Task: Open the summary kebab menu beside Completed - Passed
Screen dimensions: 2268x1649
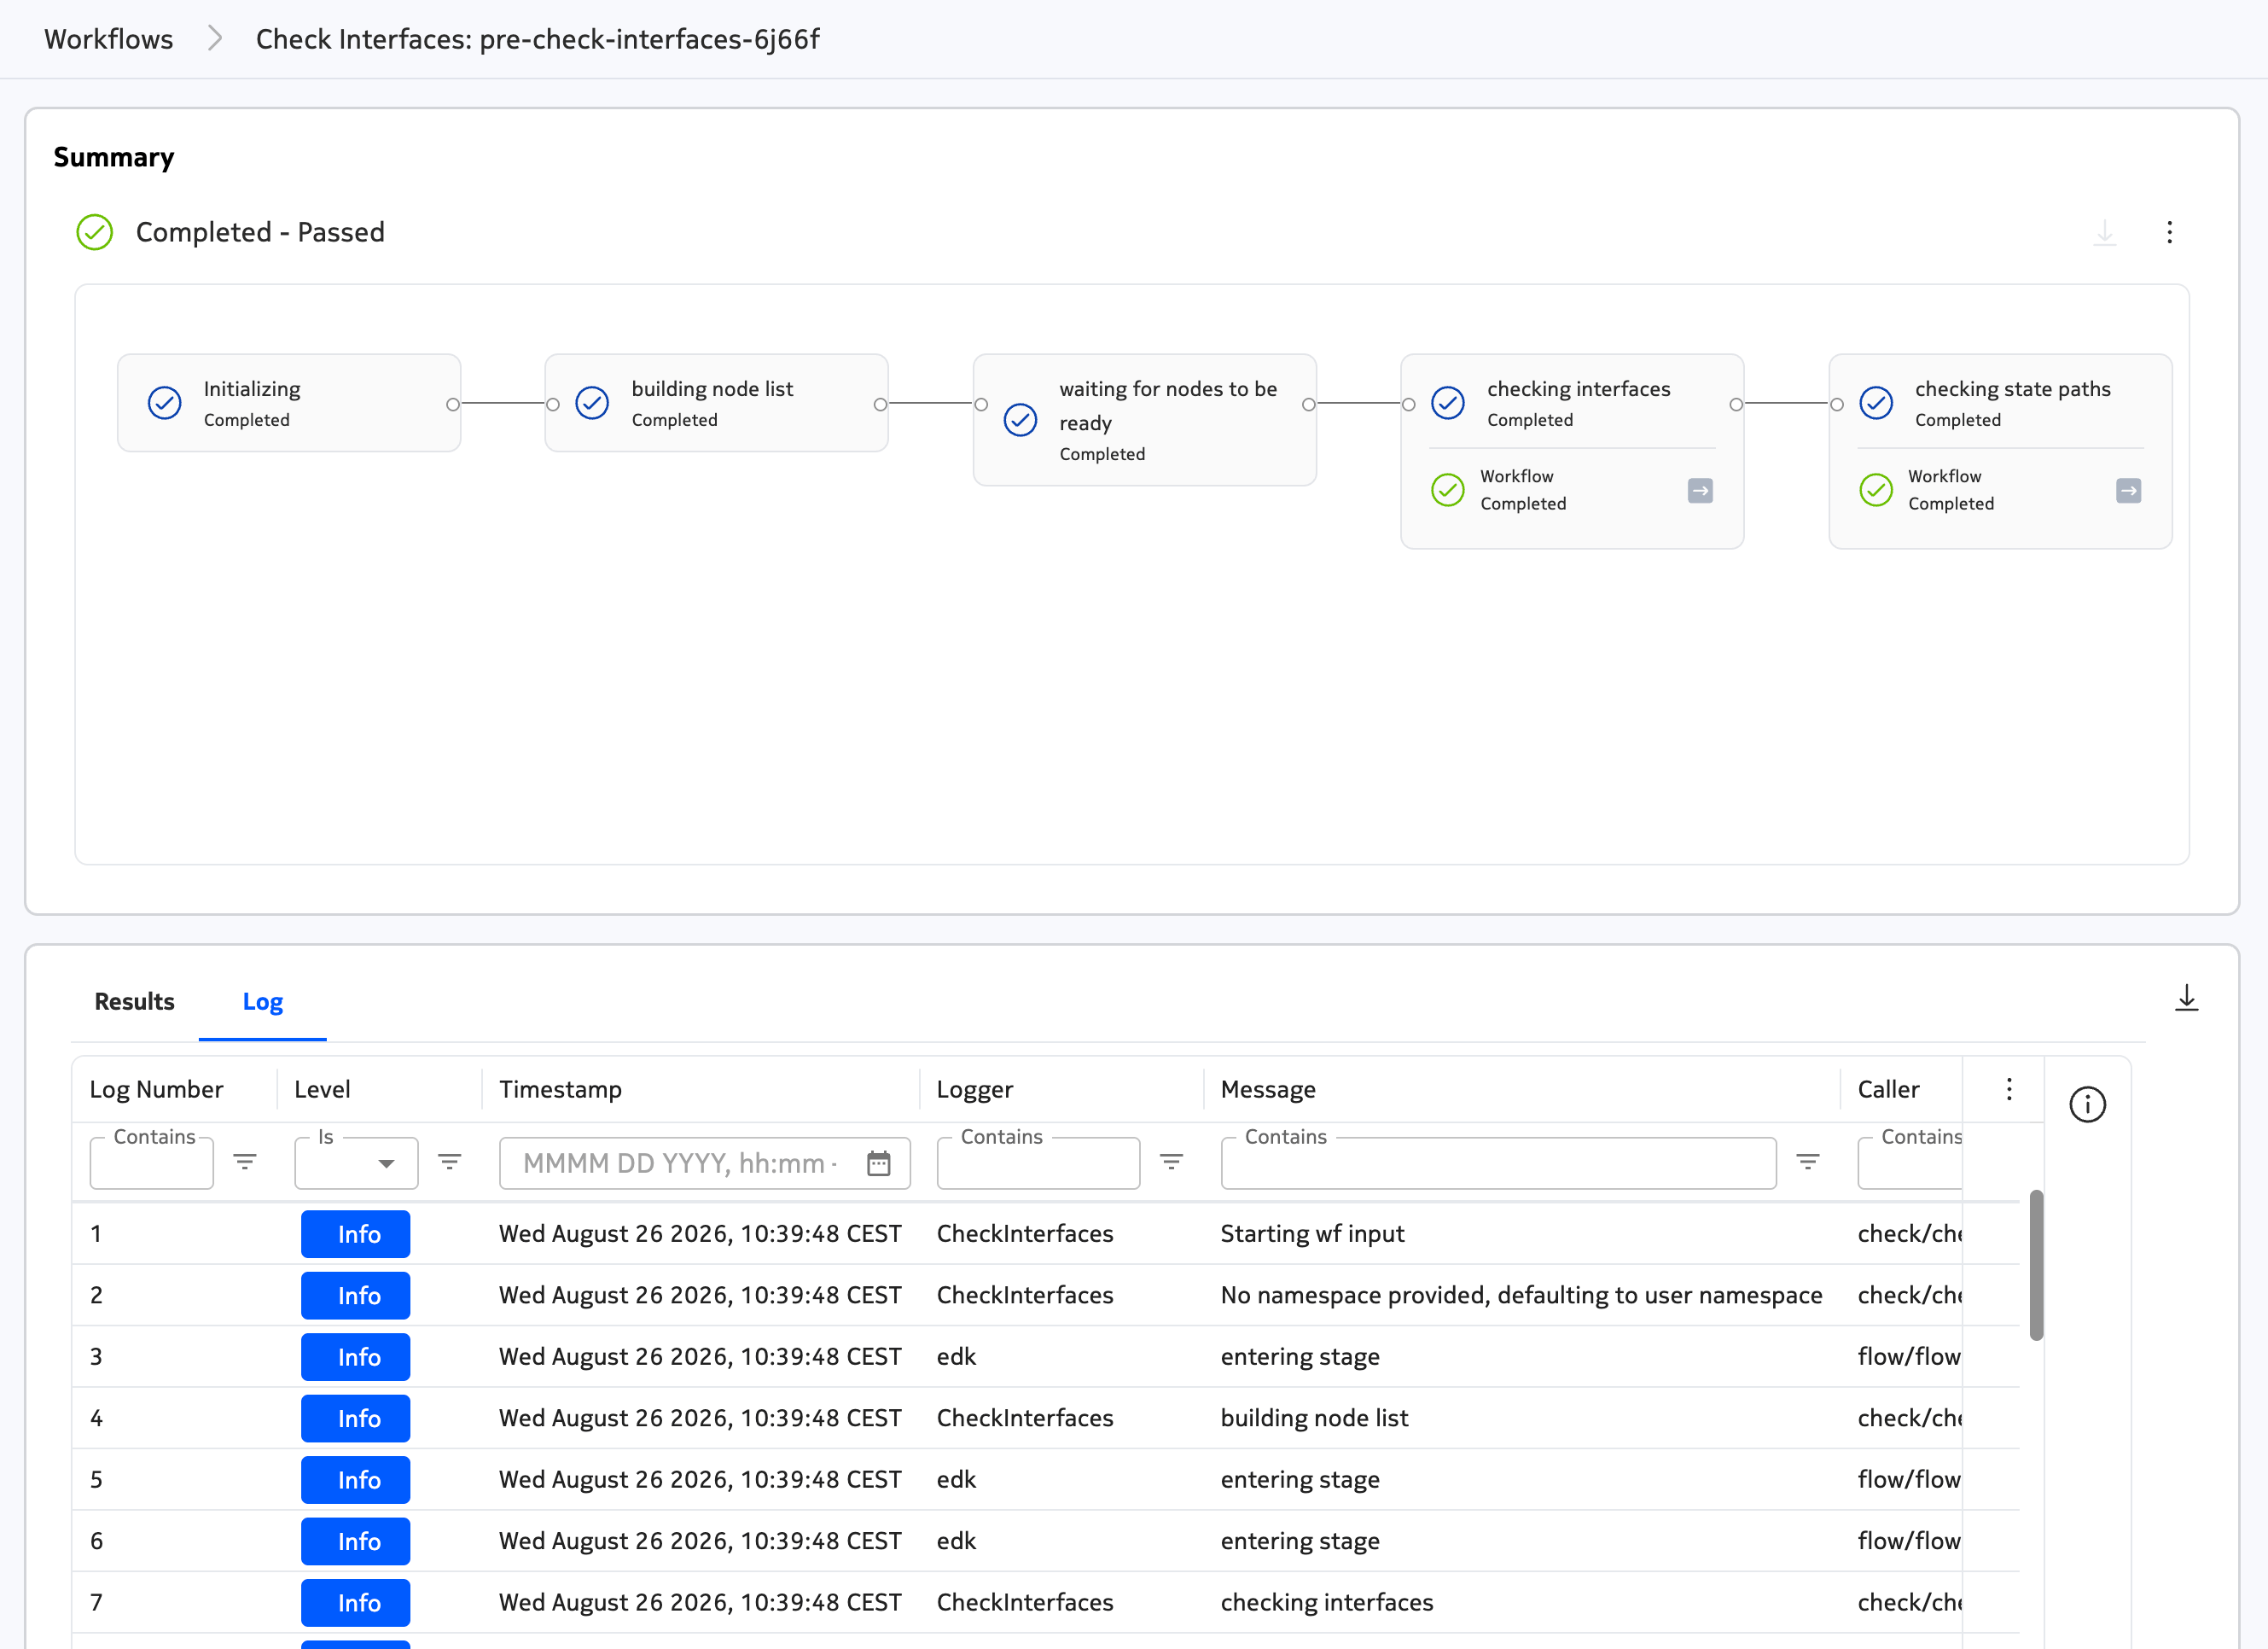Action: [2169, 232]
